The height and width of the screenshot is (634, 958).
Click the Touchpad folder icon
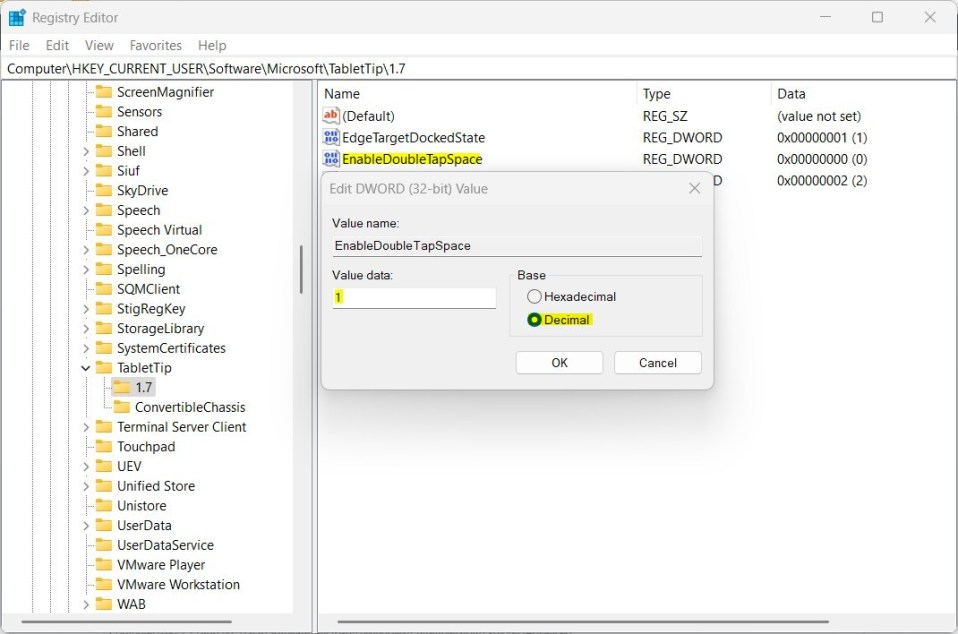[x=104, y=446]
